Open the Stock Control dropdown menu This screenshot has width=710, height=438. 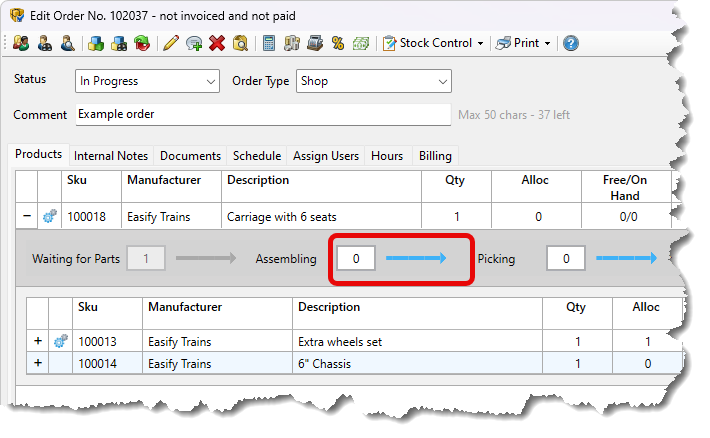[x=434, y=43]
